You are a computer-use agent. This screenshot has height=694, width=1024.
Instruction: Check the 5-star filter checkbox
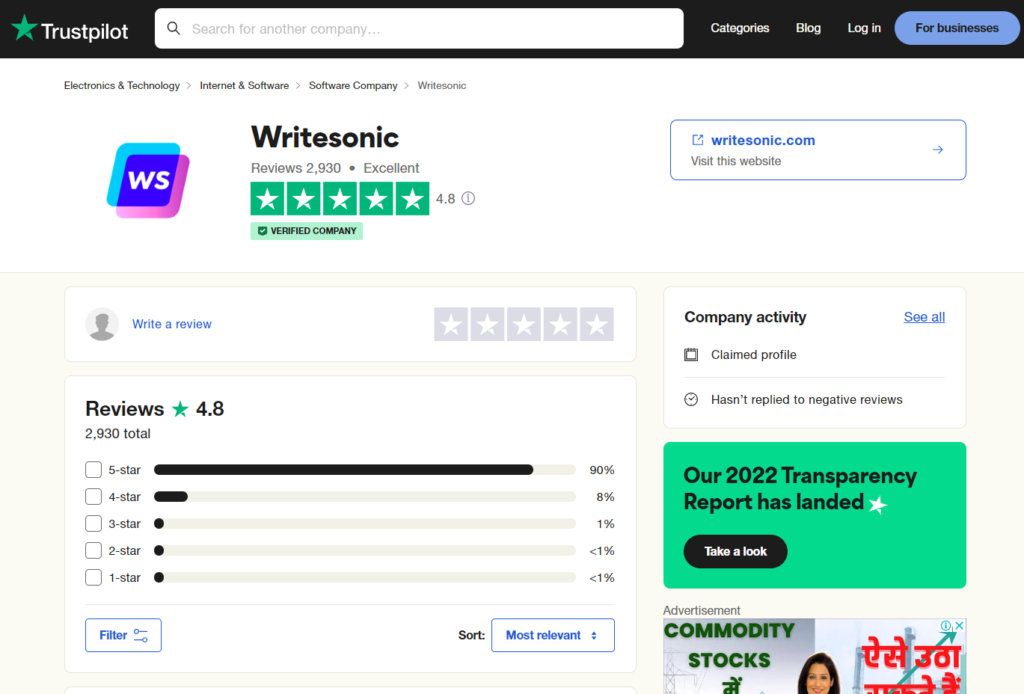(93, 470)
